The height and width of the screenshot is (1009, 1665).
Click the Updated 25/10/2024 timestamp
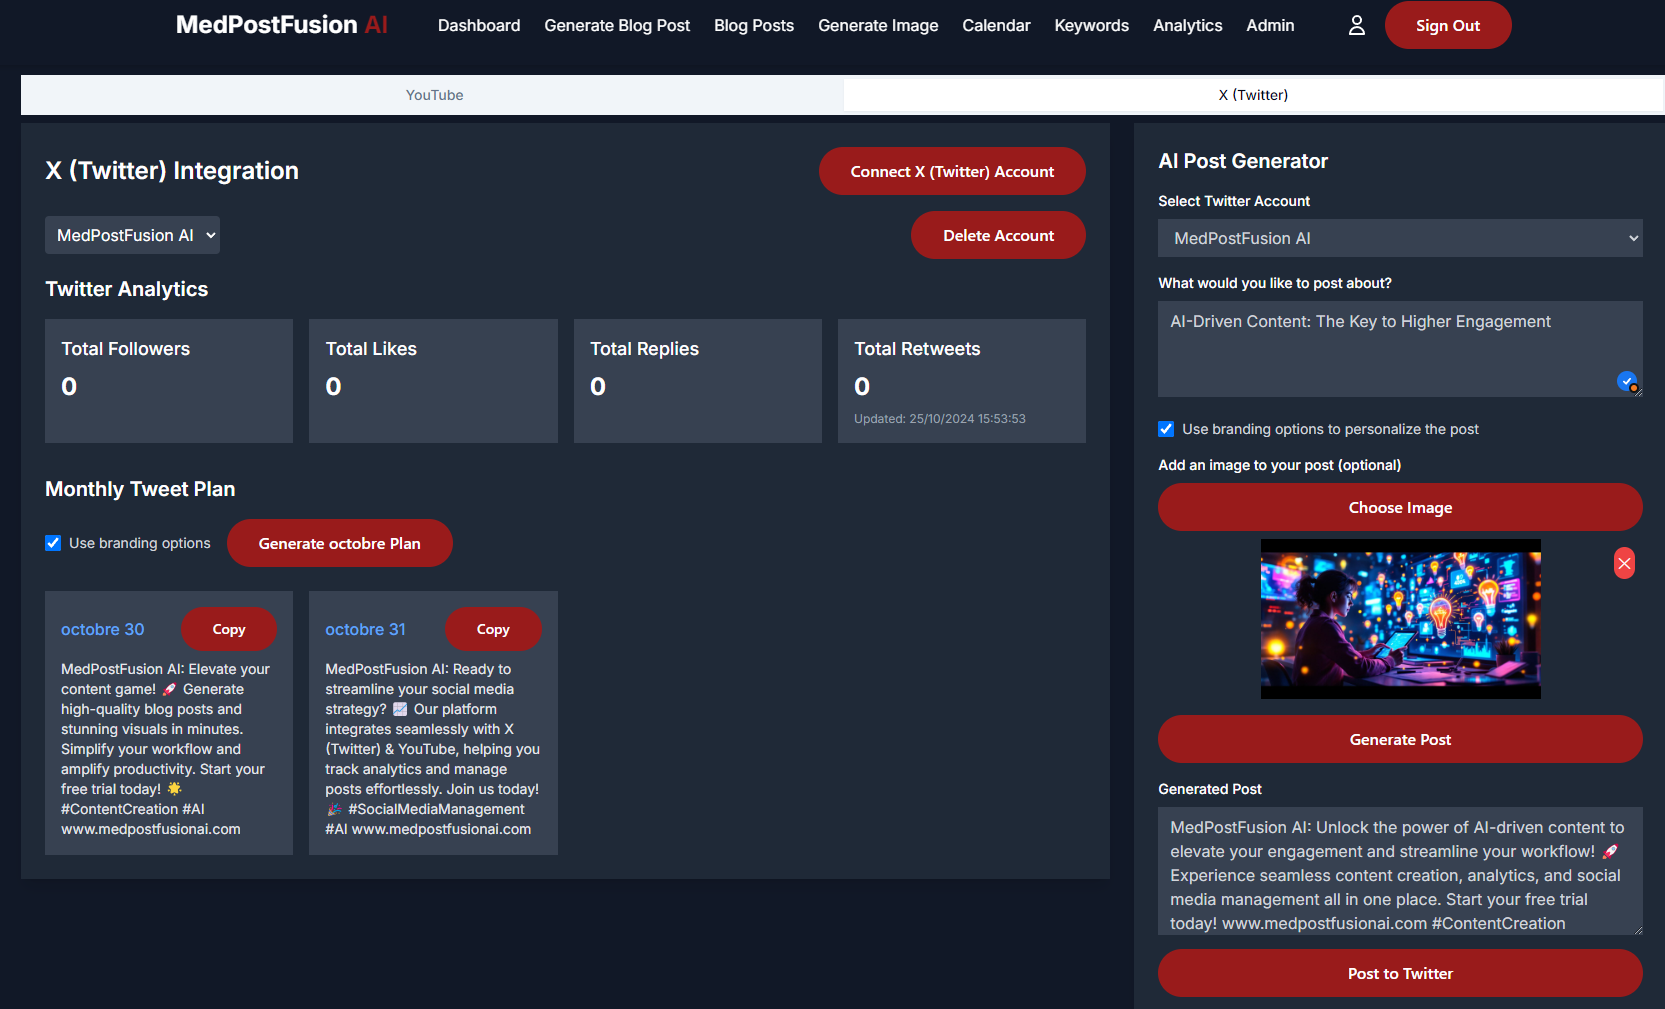(x=940, y=419)
